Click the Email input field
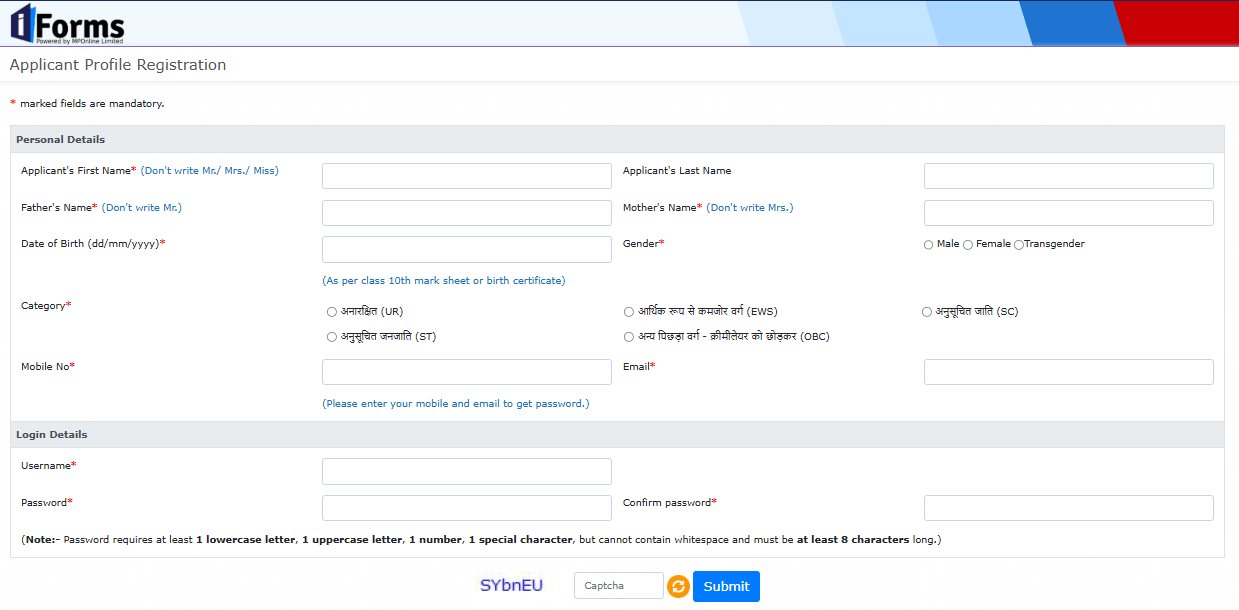Viewport: 1239px width, 610px height. point(1068,372)
